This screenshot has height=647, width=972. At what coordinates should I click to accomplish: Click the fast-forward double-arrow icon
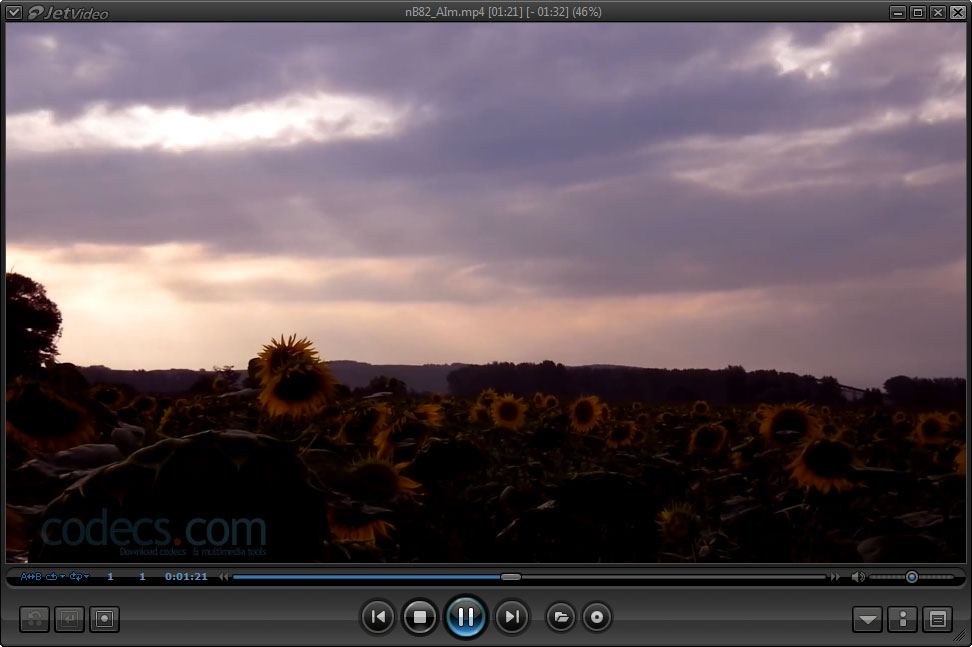point(835,576)
